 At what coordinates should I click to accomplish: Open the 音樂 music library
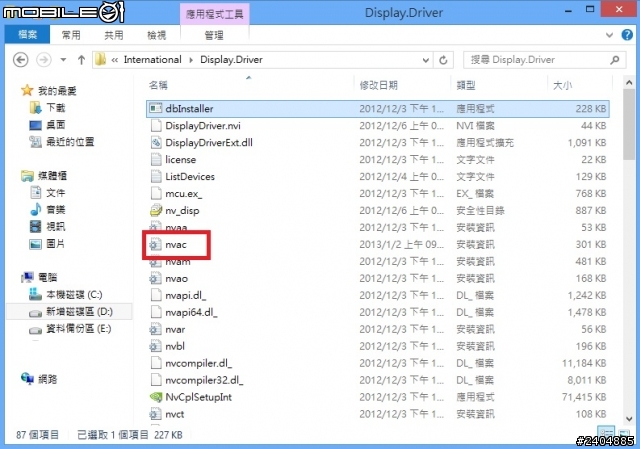[56, 210]
